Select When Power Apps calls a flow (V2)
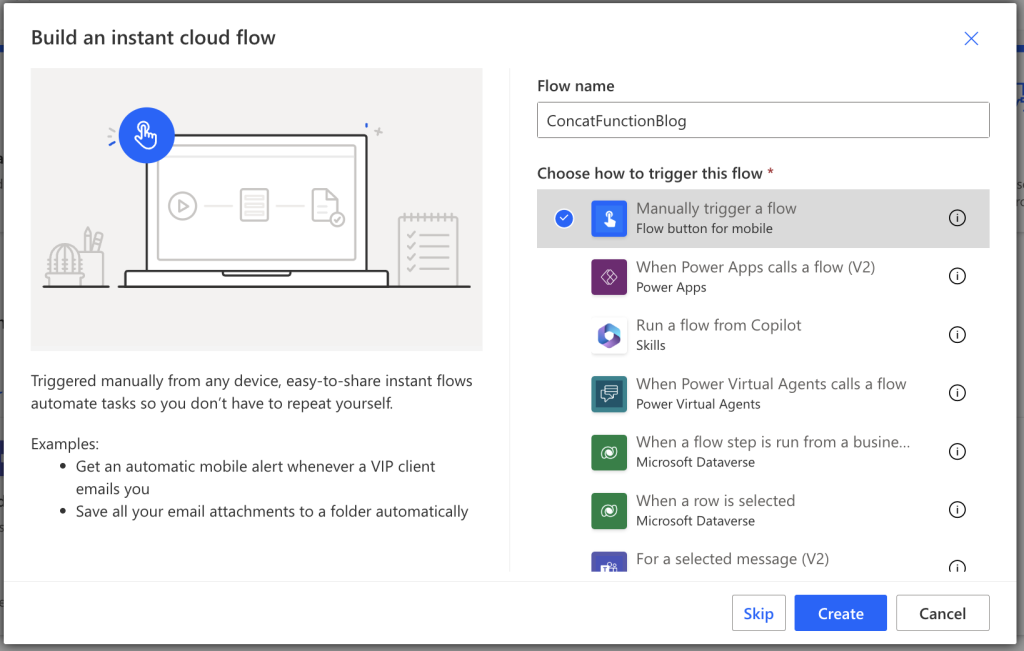1024x651 pixels. (x=763, y=277)
